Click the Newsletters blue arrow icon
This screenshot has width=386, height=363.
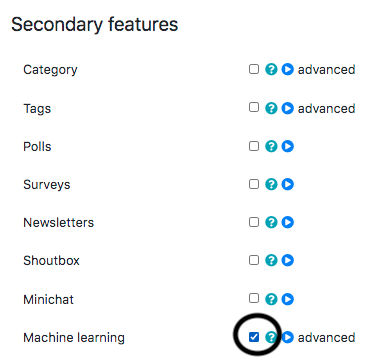coord(287,222)
